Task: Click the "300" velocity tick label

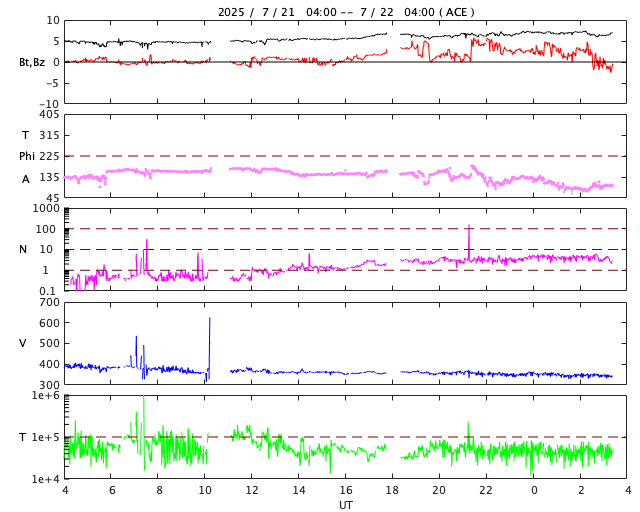Action: [x=49, y=385]
